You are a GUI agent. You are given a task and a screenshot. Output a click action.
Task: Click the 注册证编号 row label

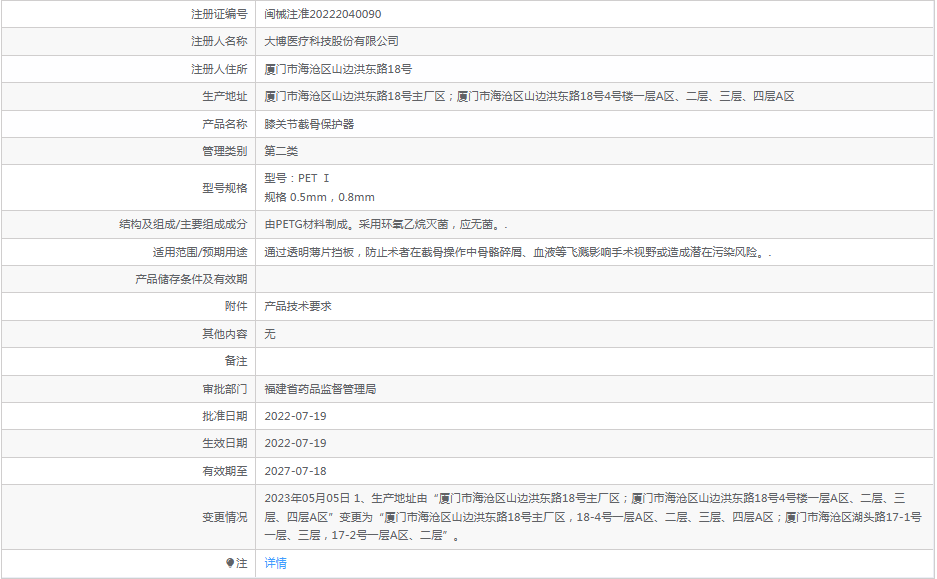(x=218, y=14)
